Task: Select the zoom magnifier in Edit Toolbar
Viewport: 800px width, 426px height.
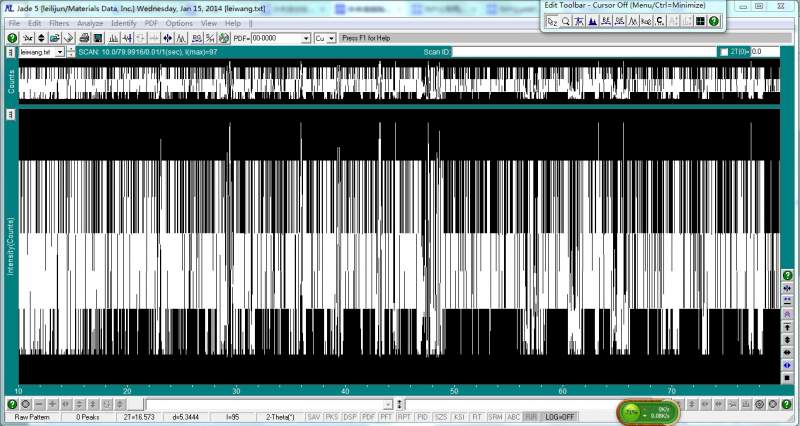Action: [566, 21]
